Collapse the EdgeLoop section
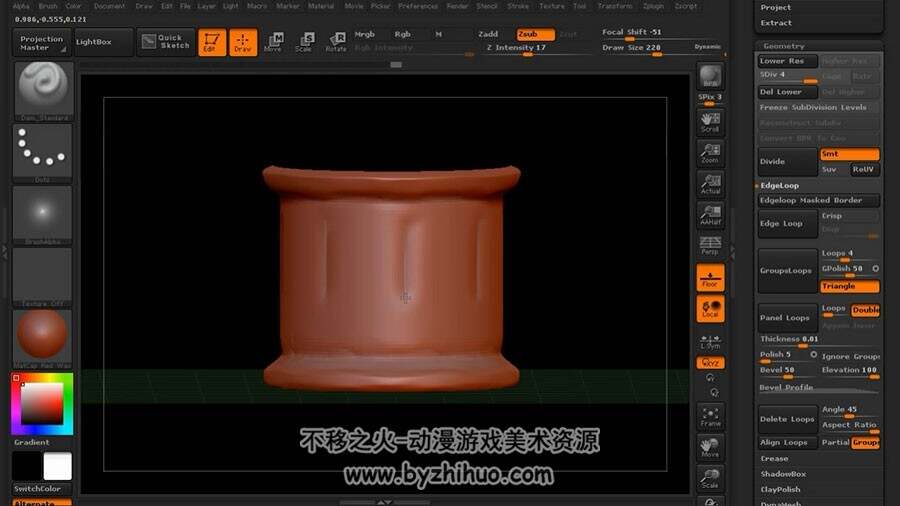 (779, 185)
